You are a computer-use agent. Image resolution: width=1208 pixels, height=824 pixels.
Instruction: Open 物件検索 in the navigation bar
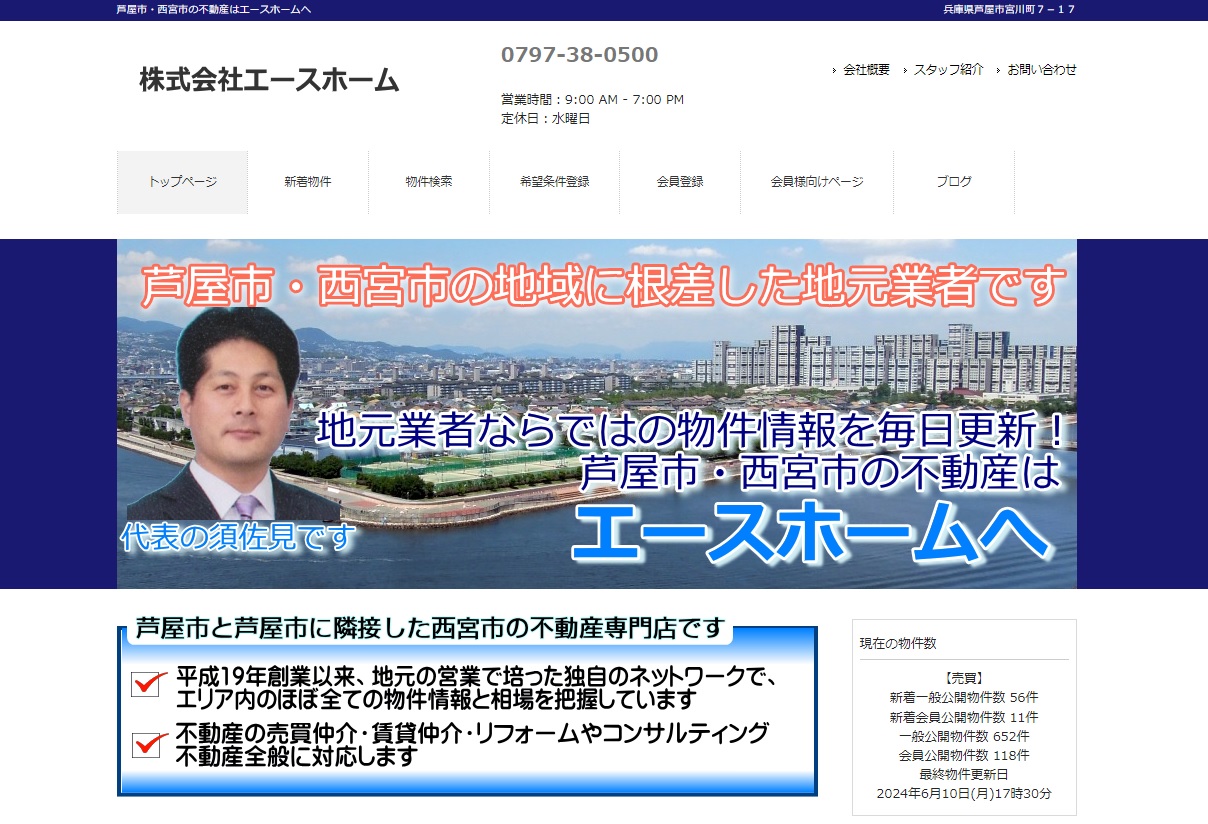(429, 182)
